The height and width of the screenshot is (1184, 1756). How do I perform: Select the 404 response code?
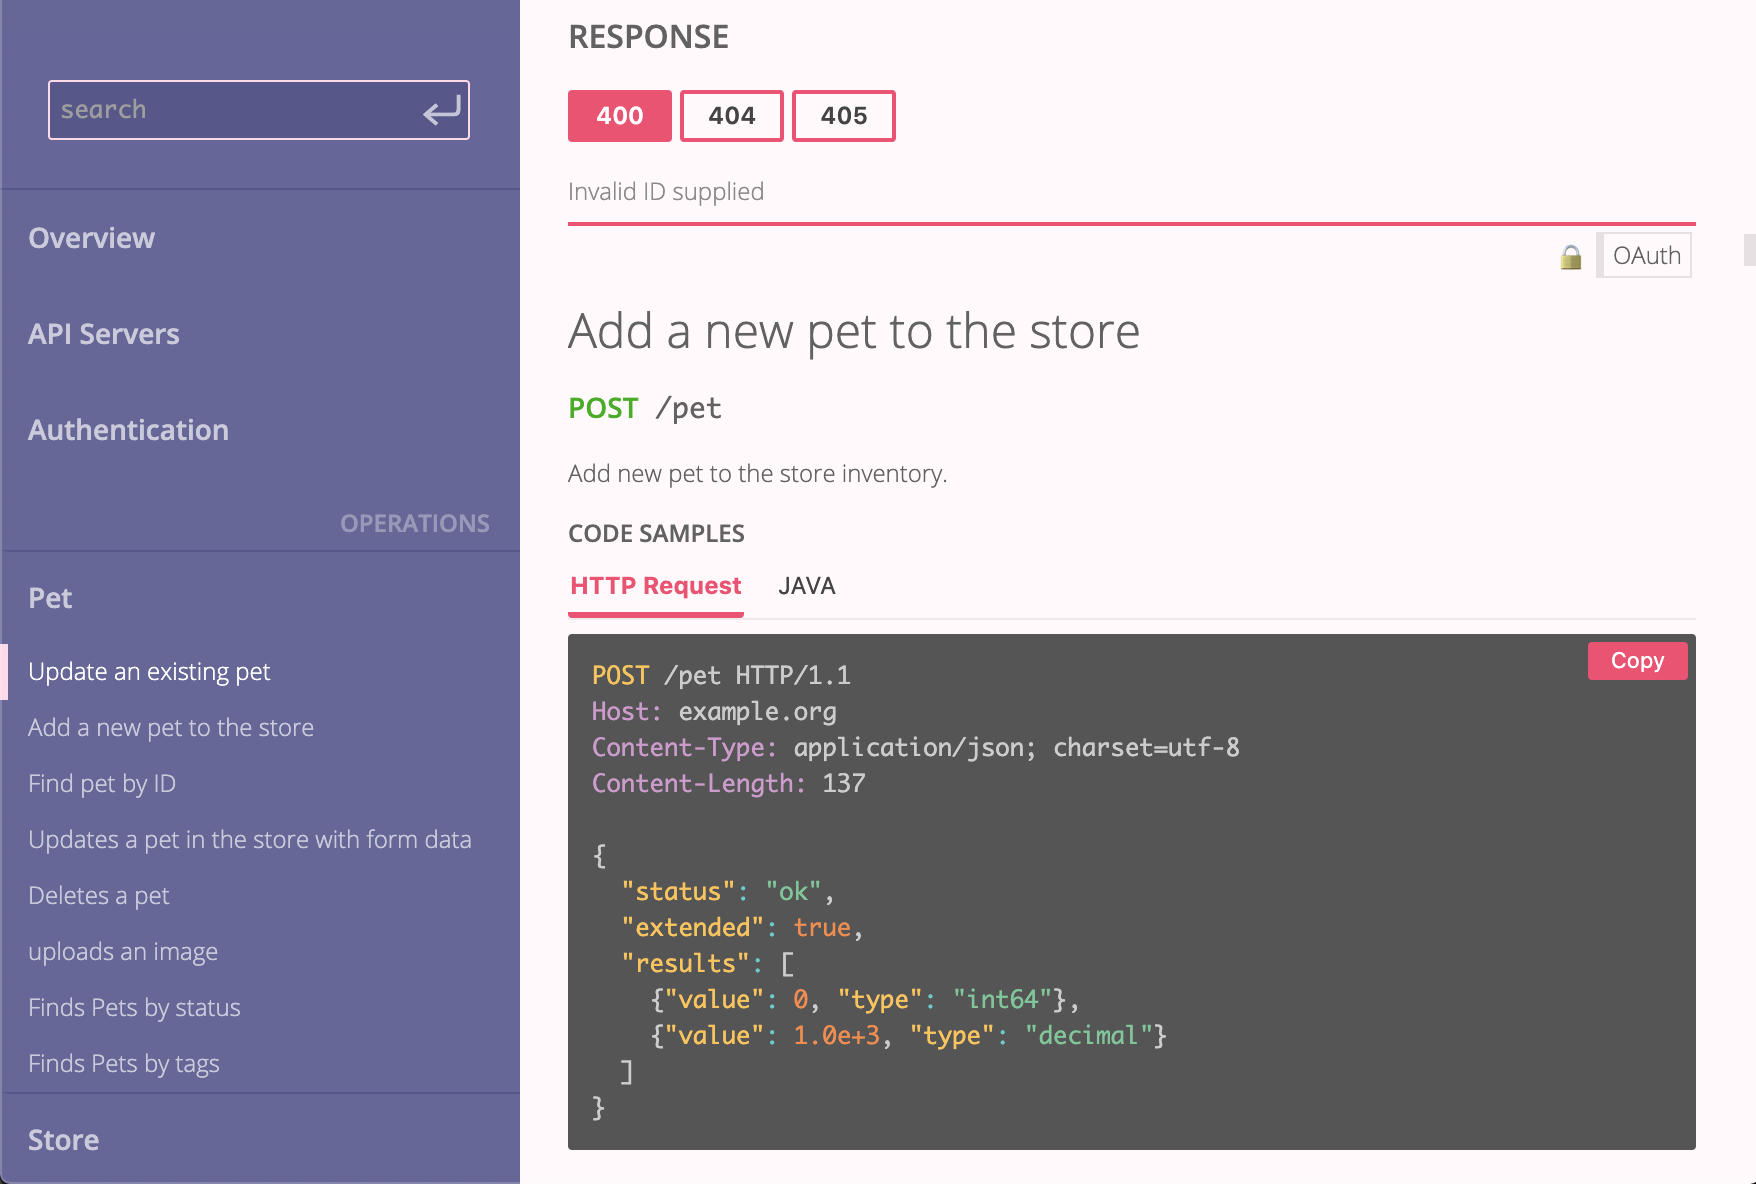[x=732, y=116]
